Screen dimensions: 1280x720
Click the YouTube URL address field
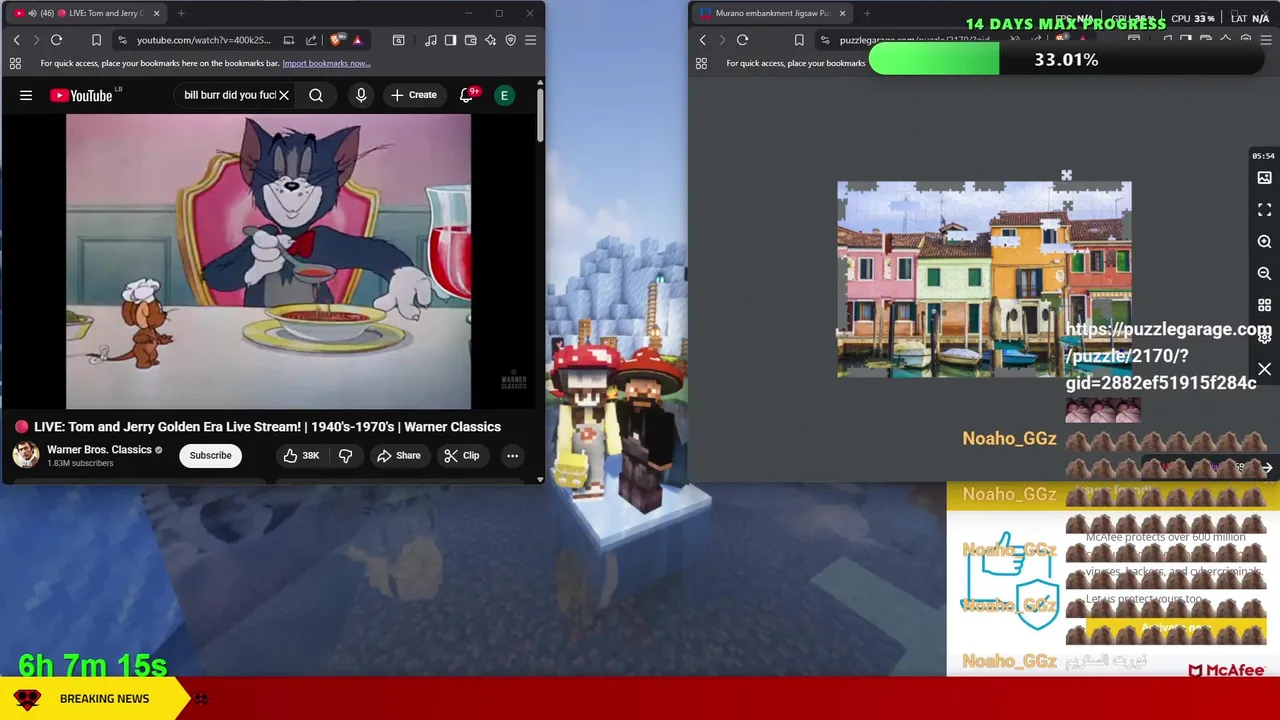[204, 40]
